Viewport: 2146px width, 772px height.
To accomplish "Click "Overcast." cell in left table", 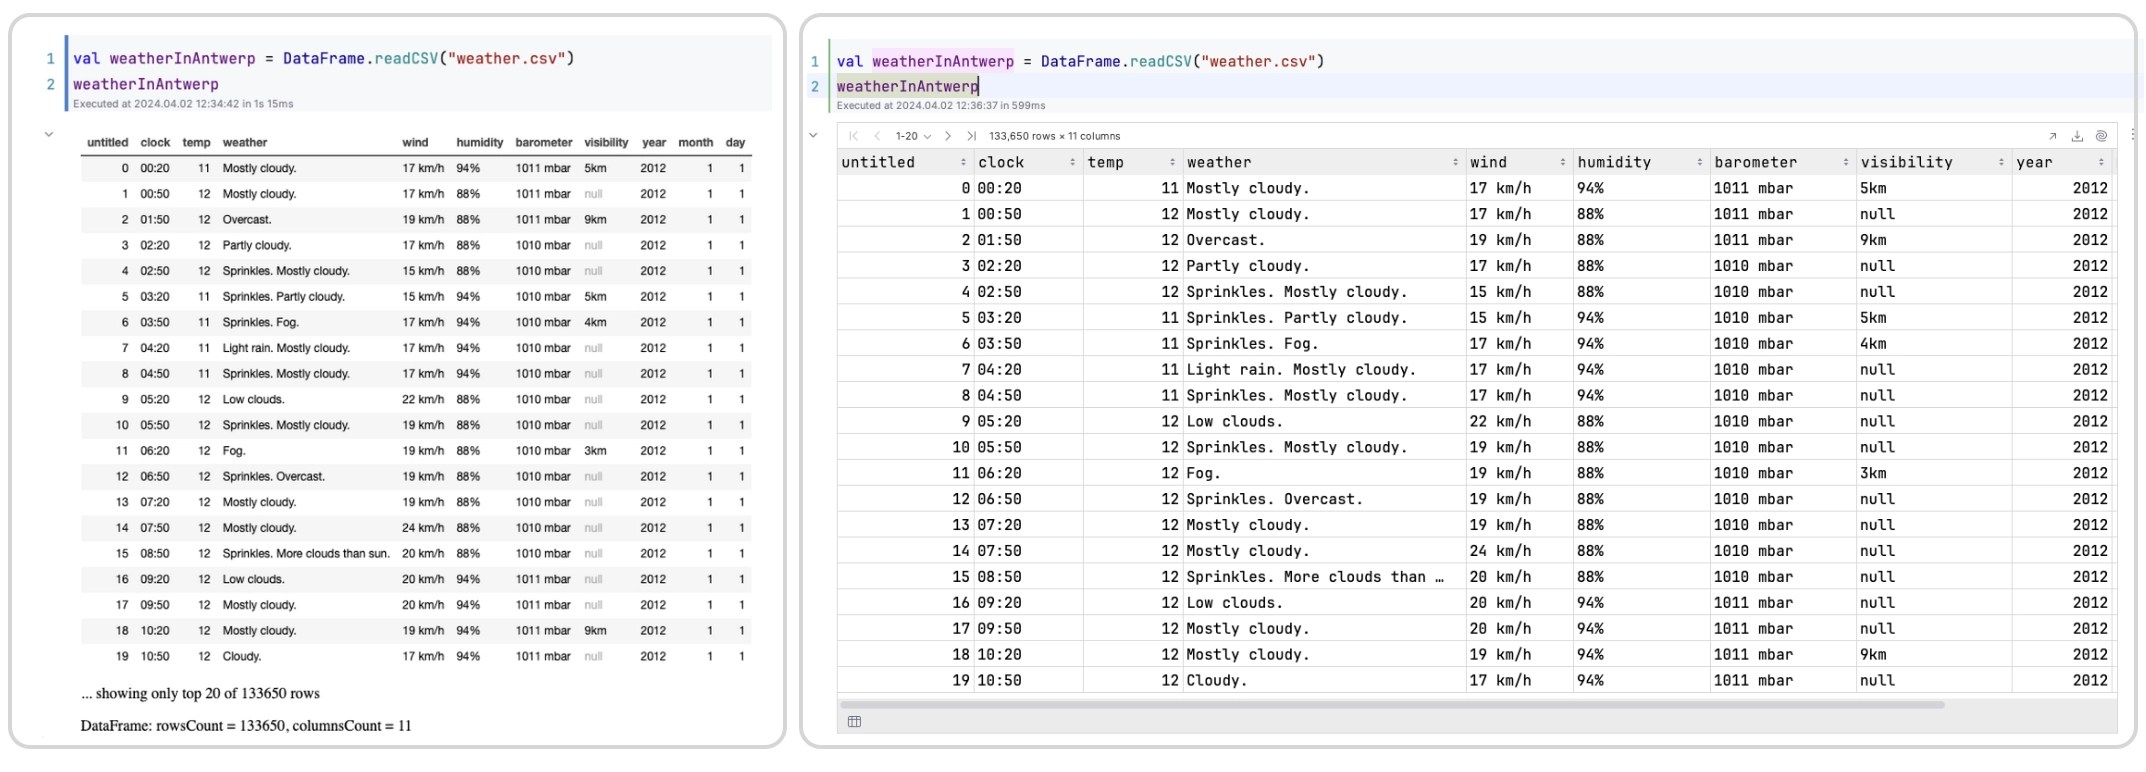I will click(x=247, y=219).
